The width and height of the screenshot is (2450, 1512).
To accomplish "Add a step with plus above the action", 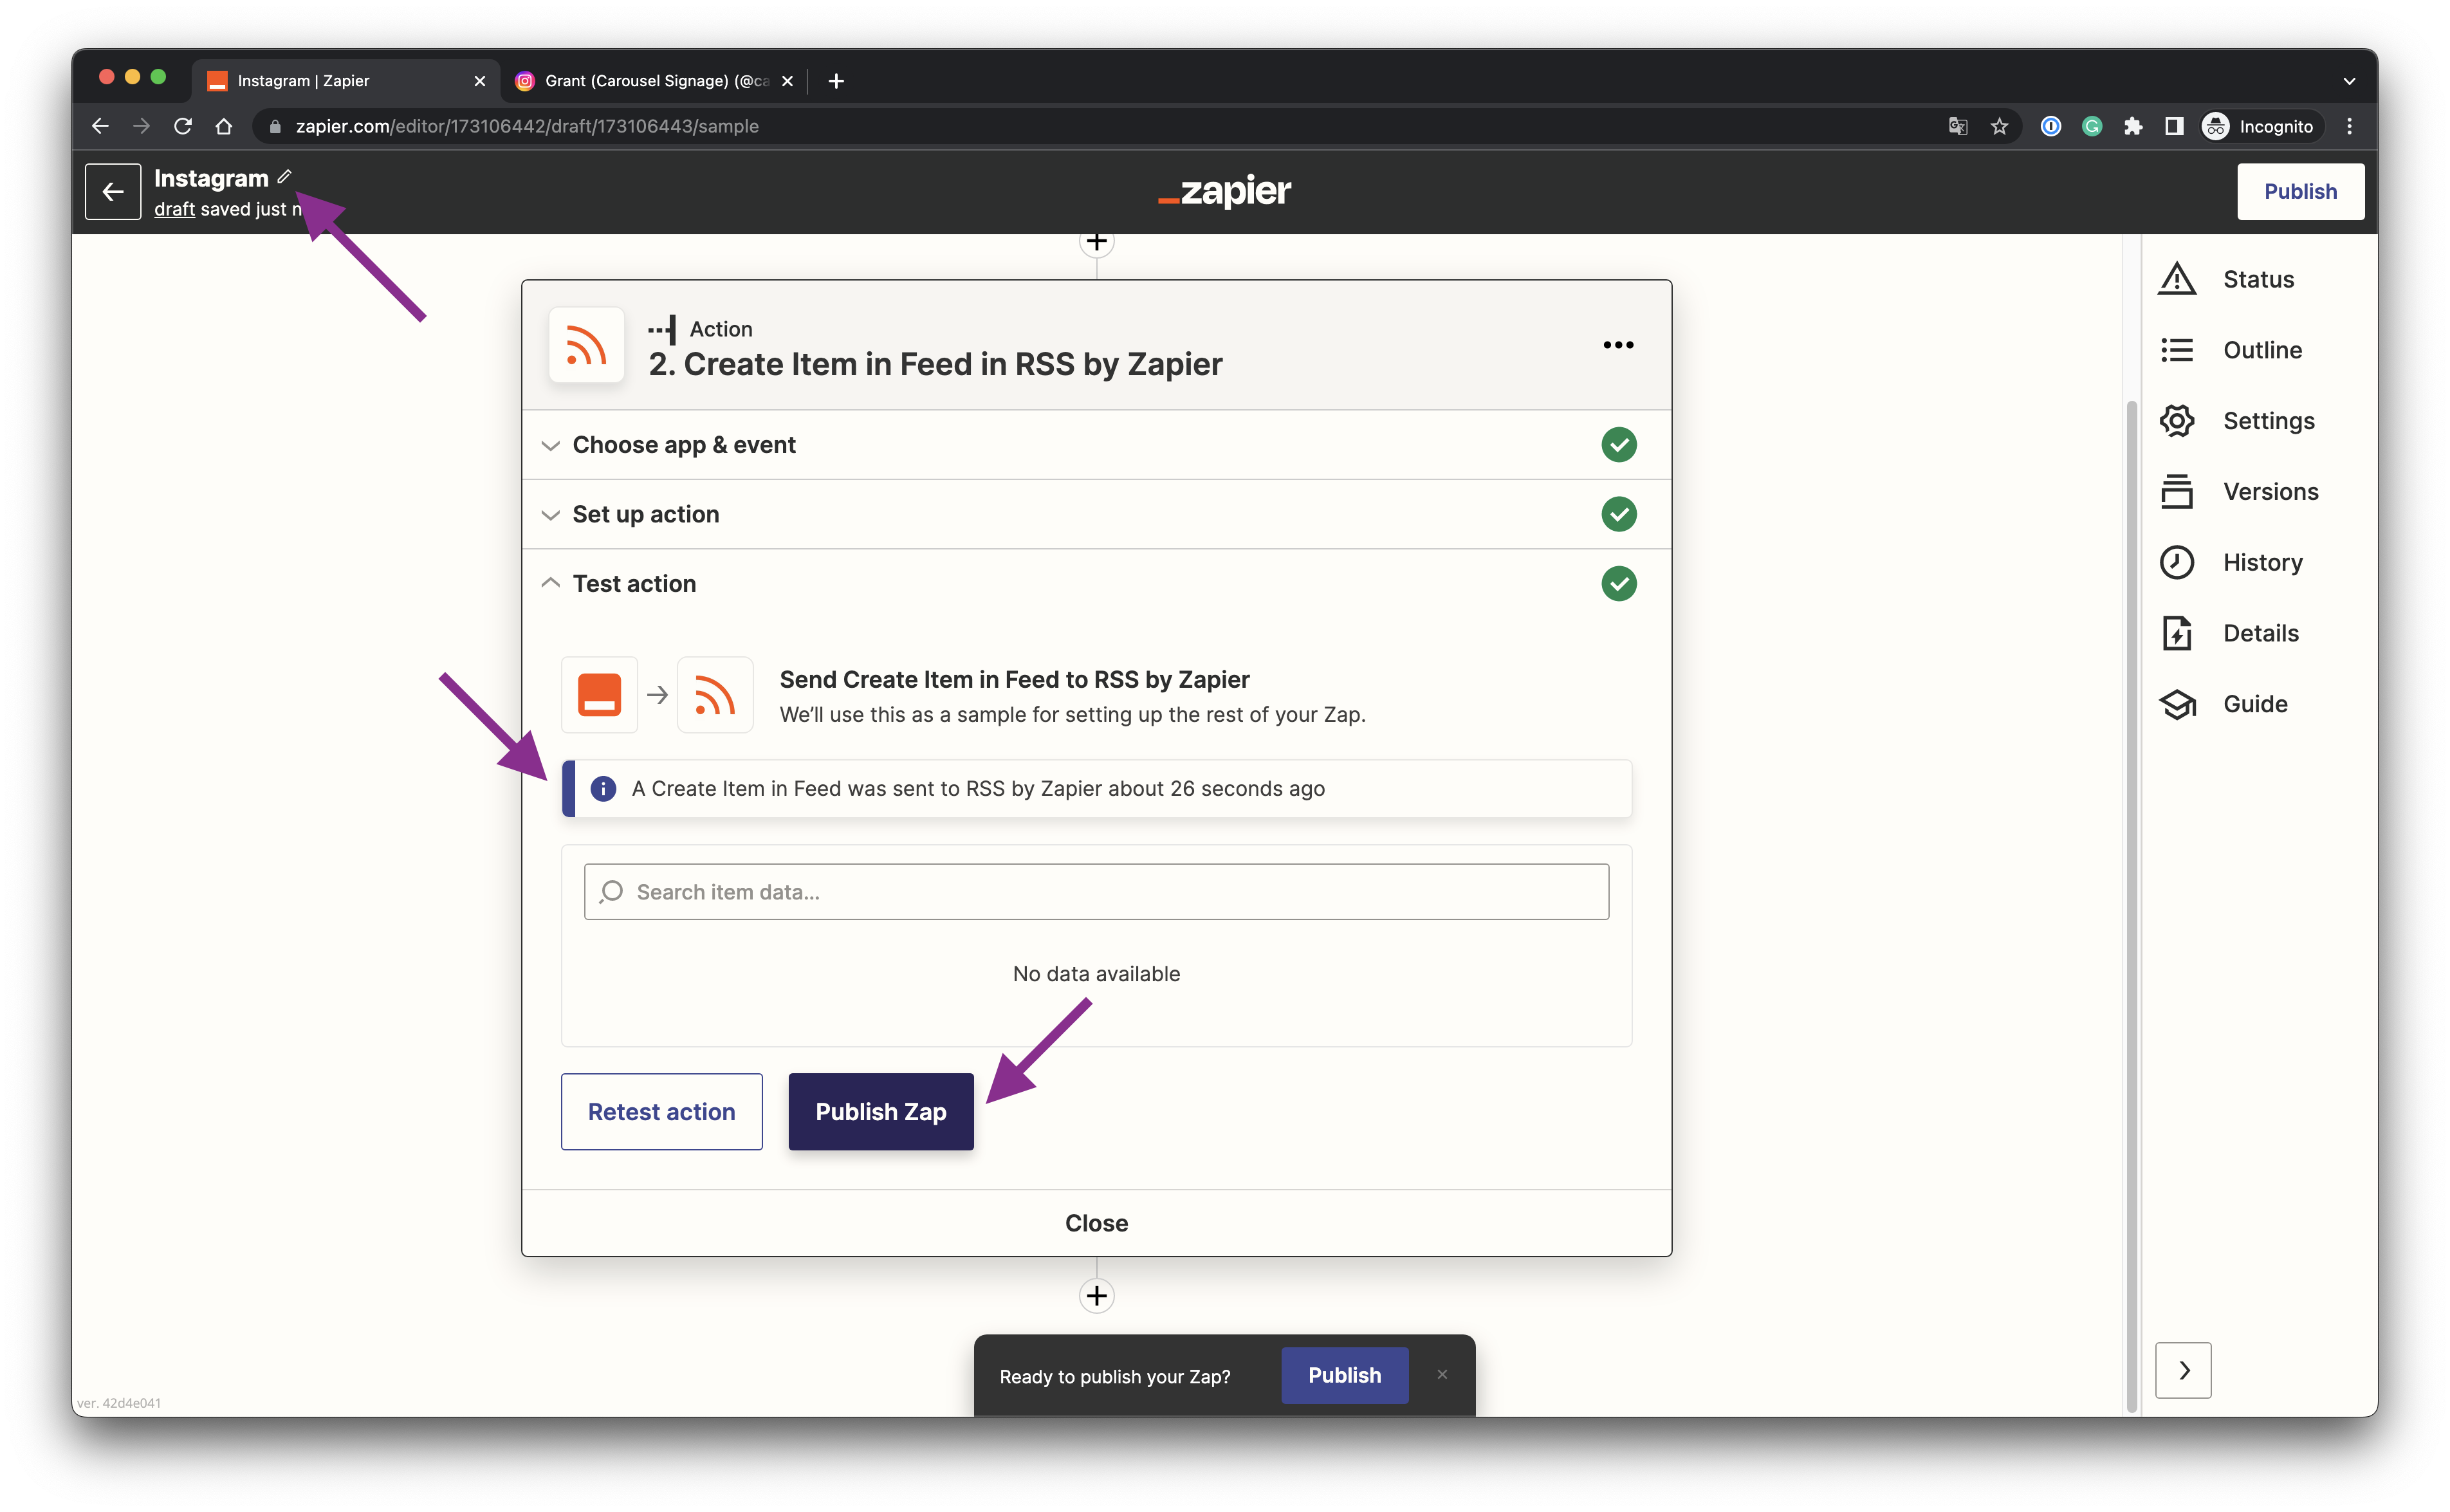I will click(x=1096, y=242).
